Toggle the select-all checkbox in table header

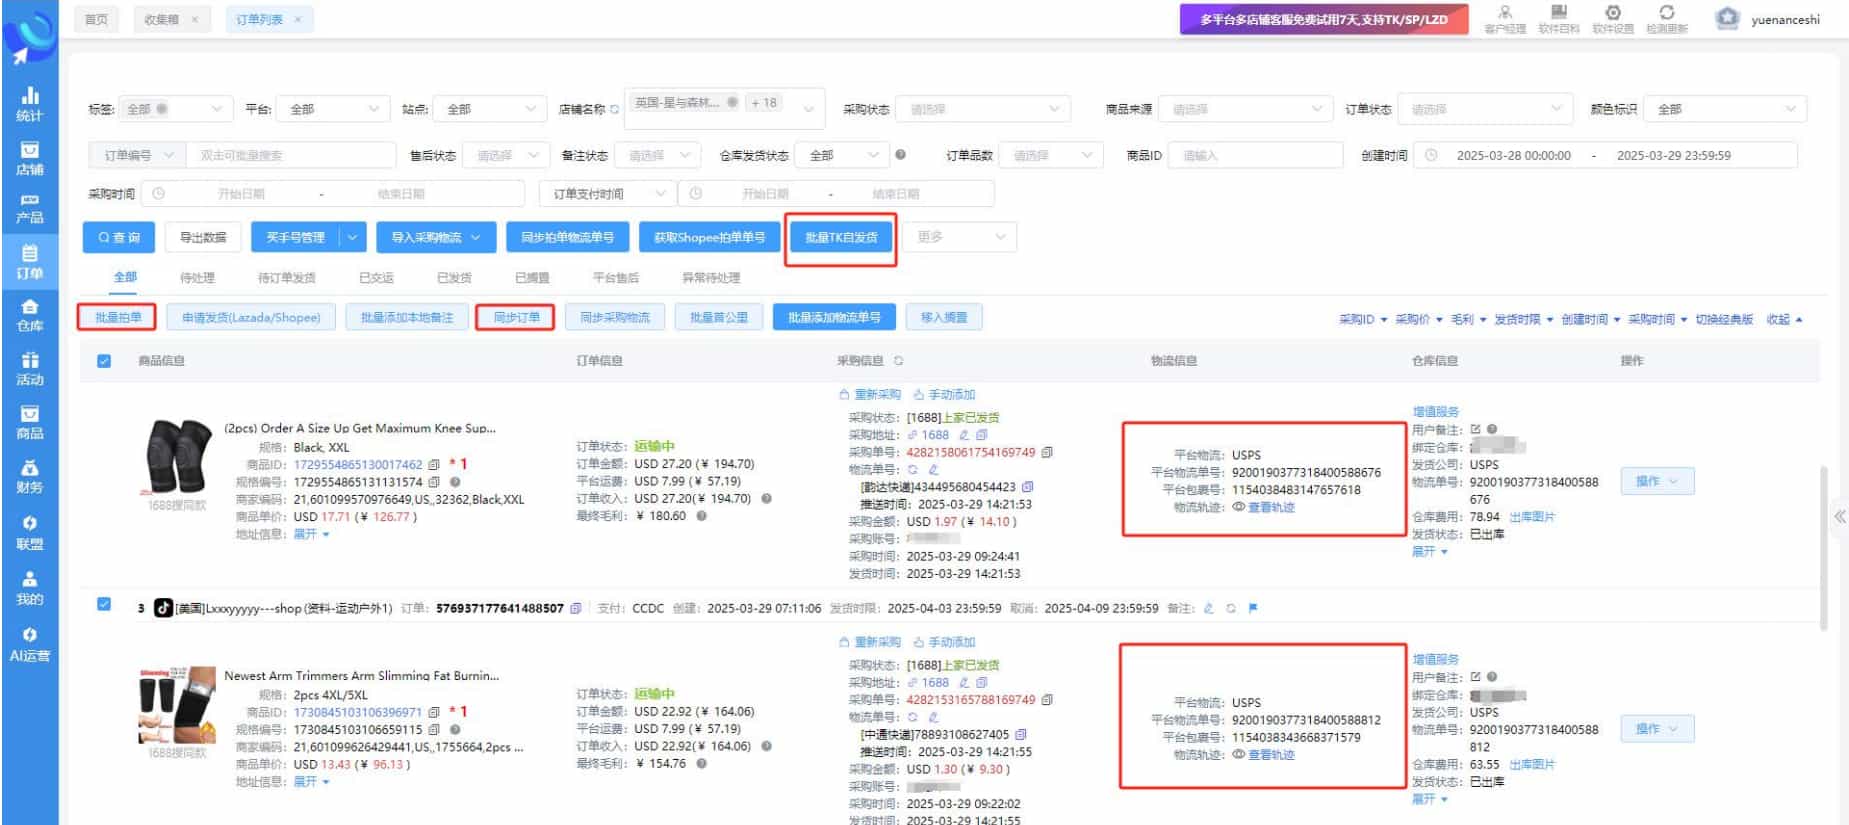(104, 361)
